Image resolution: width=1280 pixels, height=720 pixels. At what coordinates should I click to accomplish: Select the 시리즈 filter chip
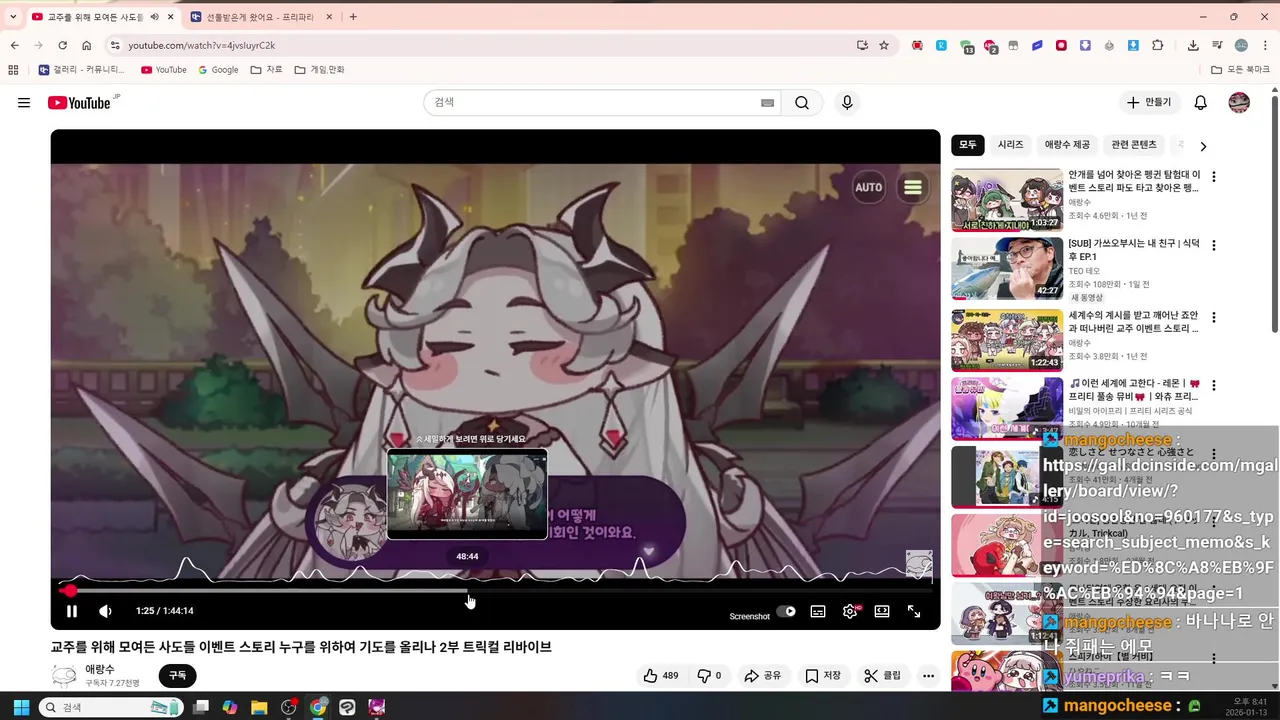[1011, 145]
